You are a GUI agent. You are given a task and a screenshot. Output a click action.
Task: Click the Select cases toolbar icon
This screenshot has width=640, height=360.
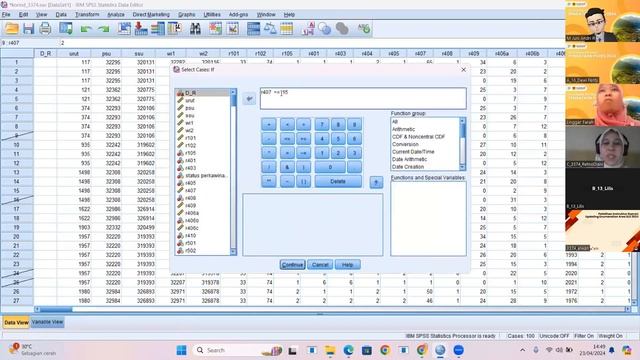(287, 29)
